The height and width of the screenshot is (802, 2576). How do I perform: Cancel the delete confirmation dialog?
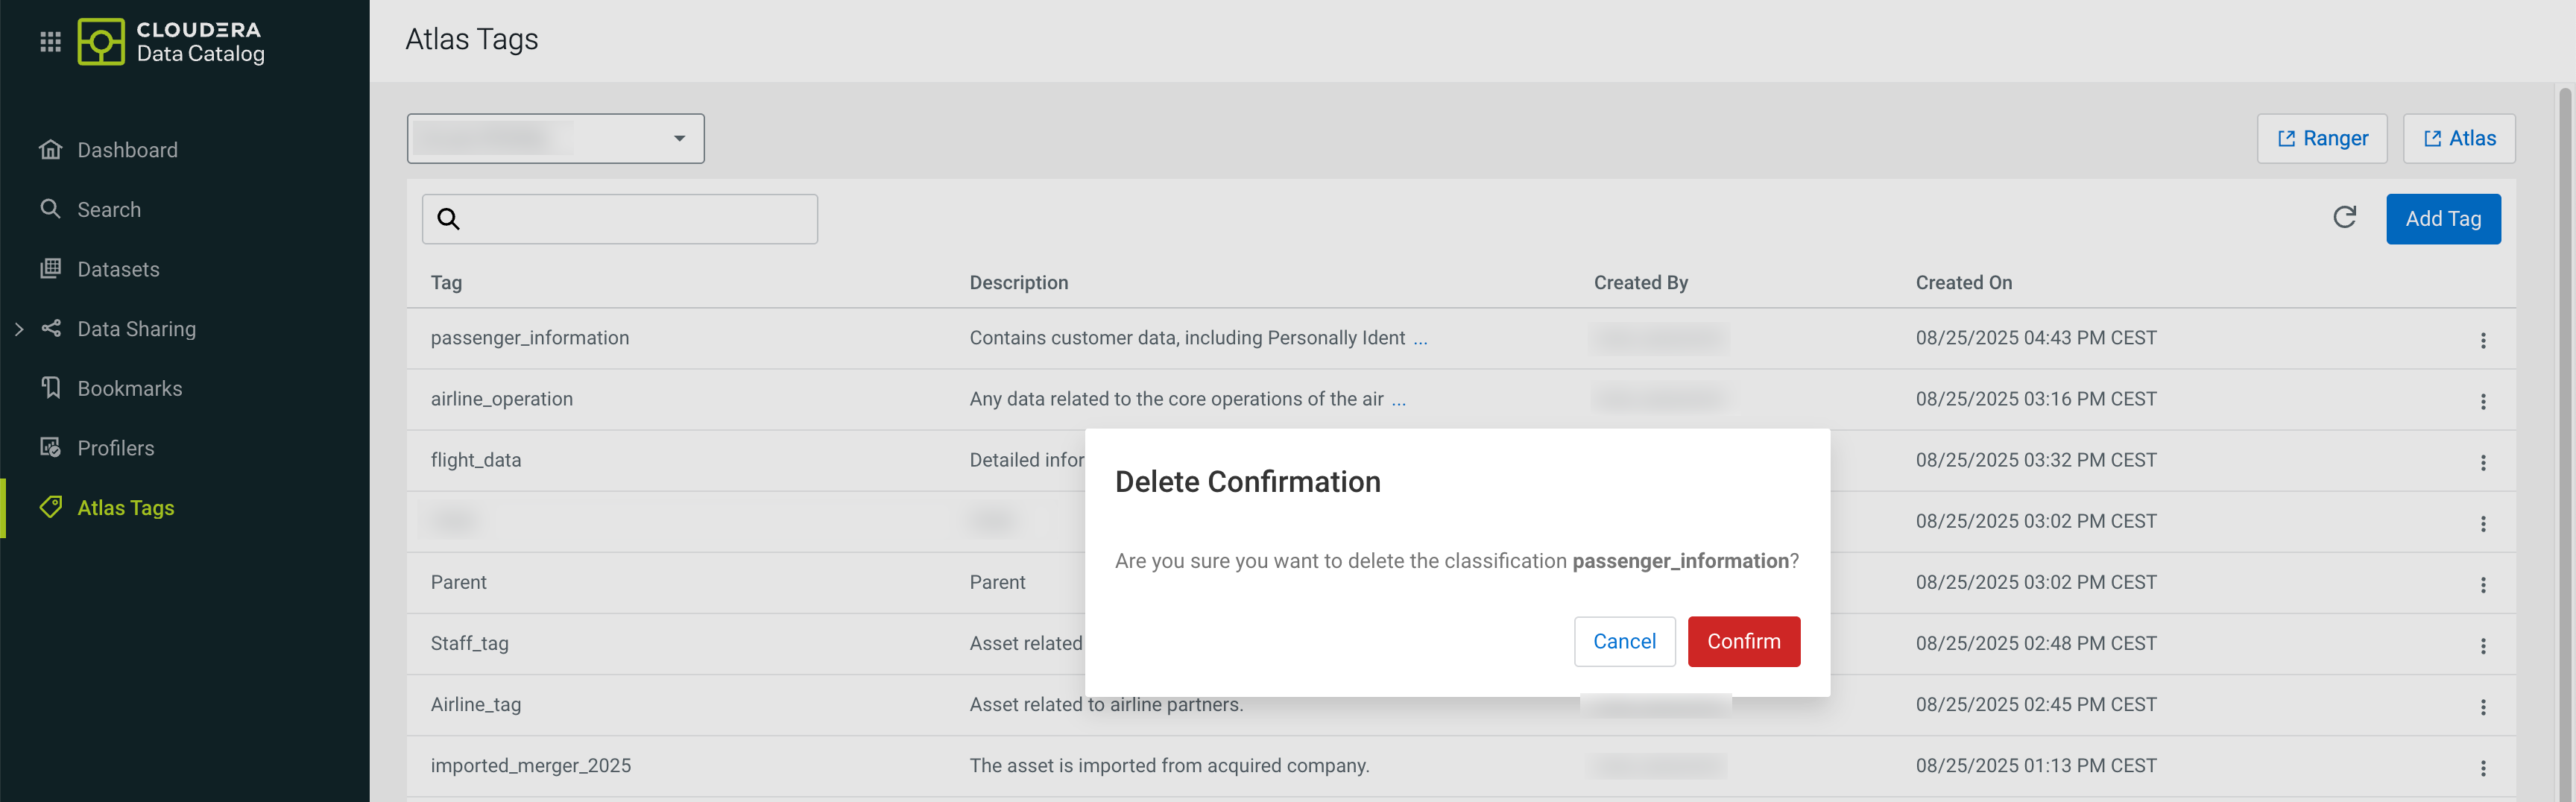click(x=1623, y=641)
